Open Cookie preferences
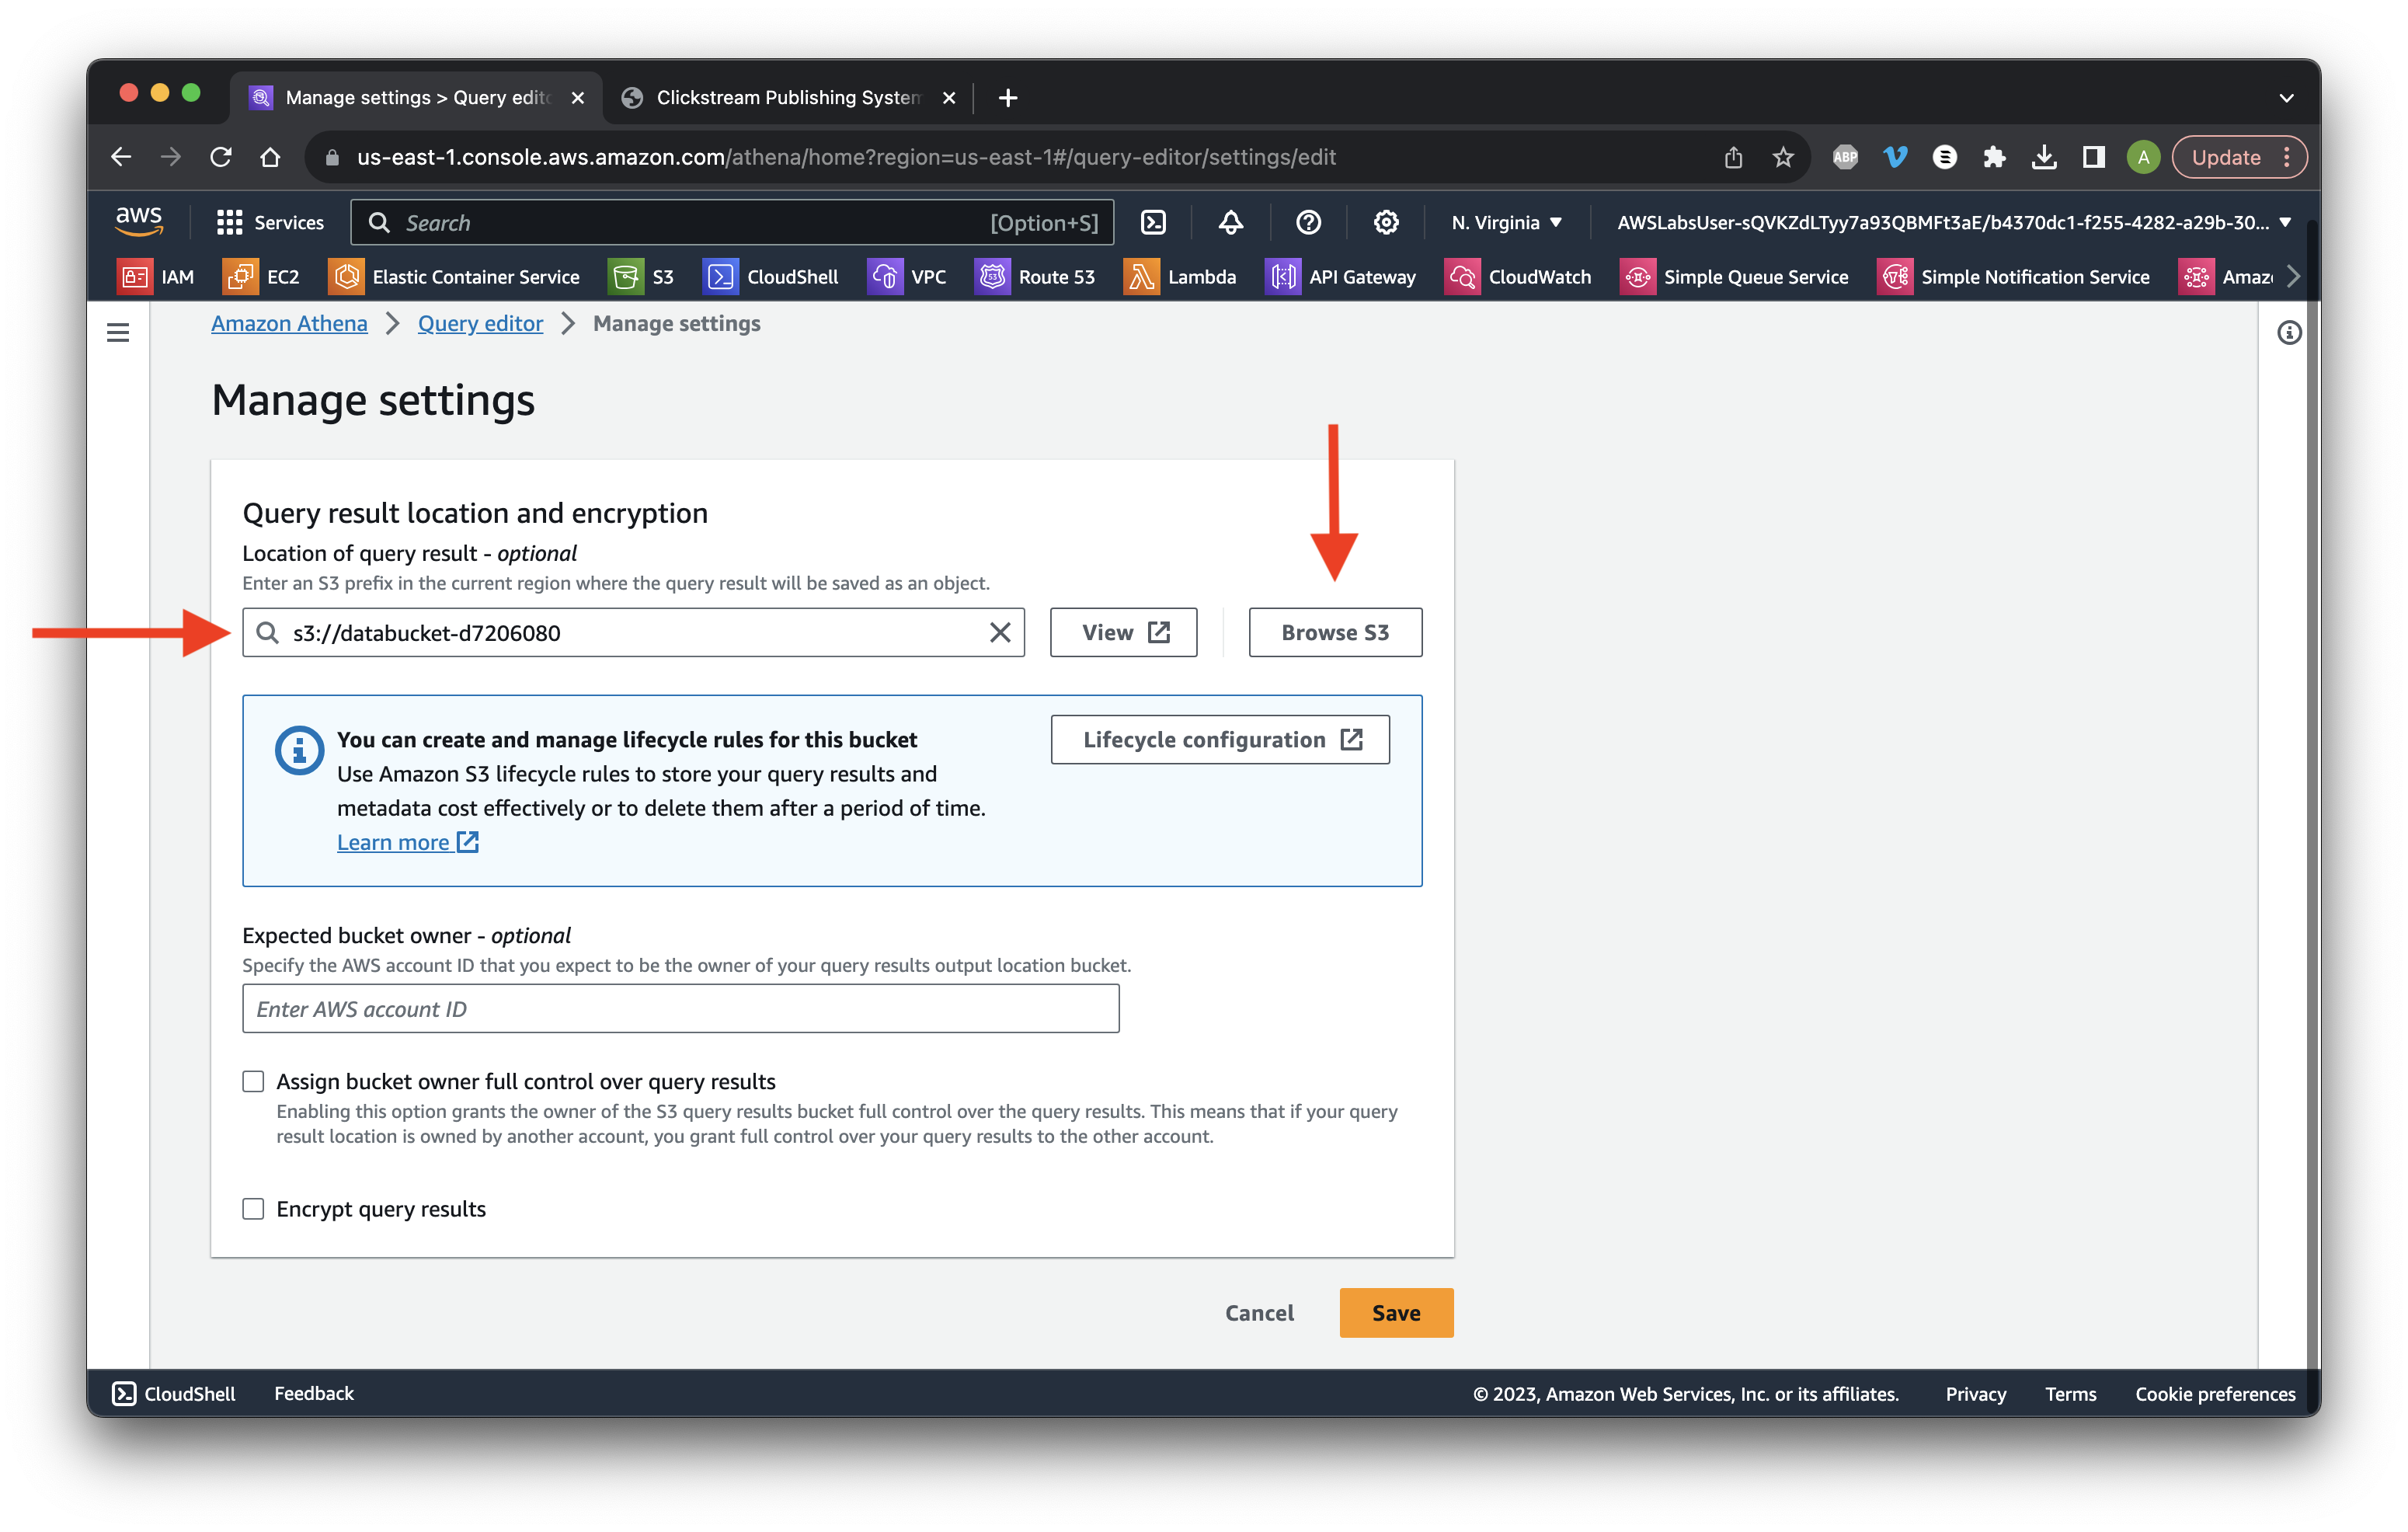Screen dimensions: 2408x1532 click(x=2214, y=1393)
